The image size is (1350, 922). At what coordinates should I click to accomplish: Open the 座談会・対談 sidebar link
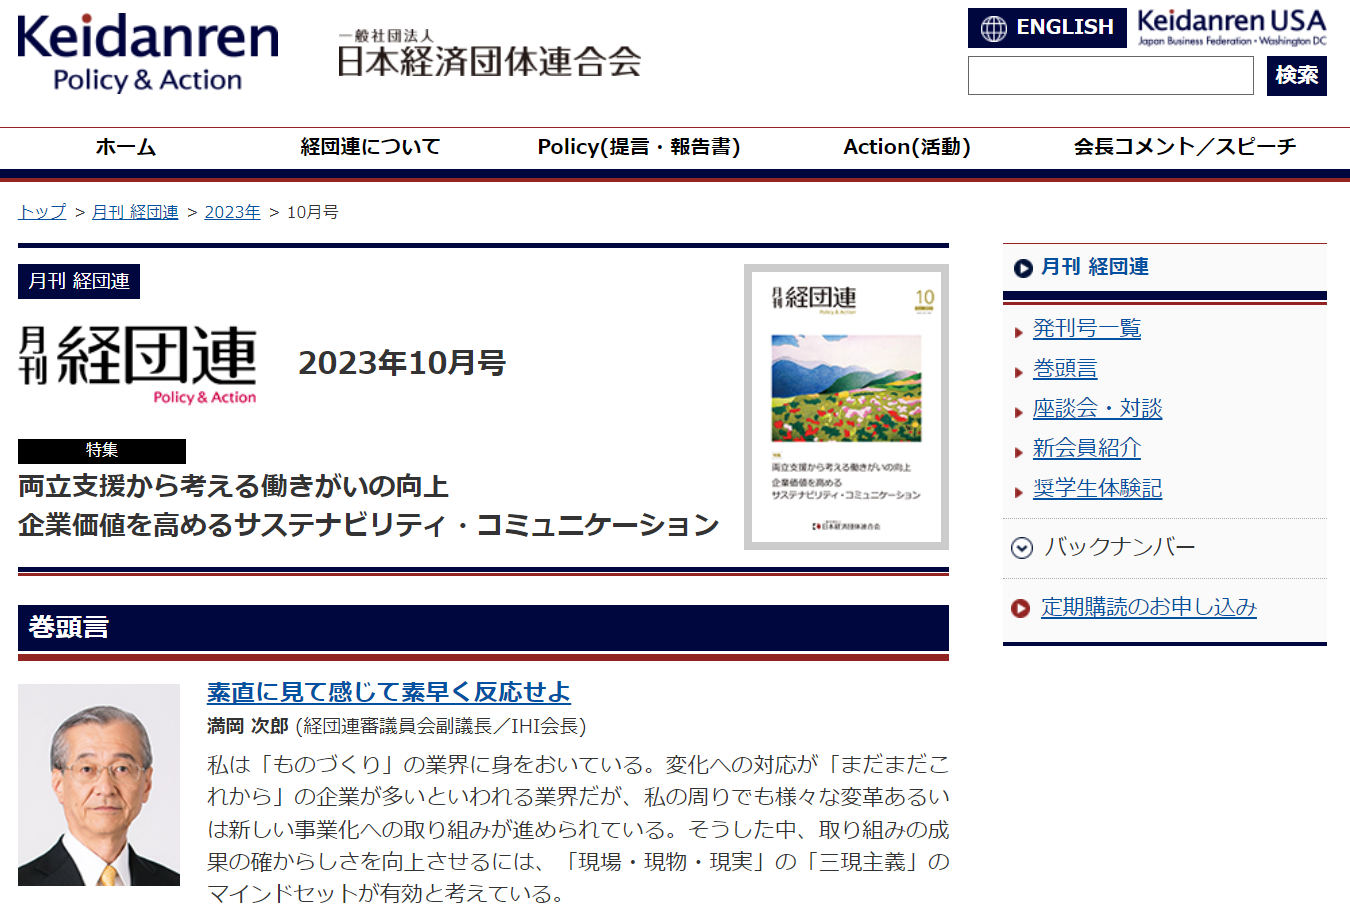tap(1097, 408)
